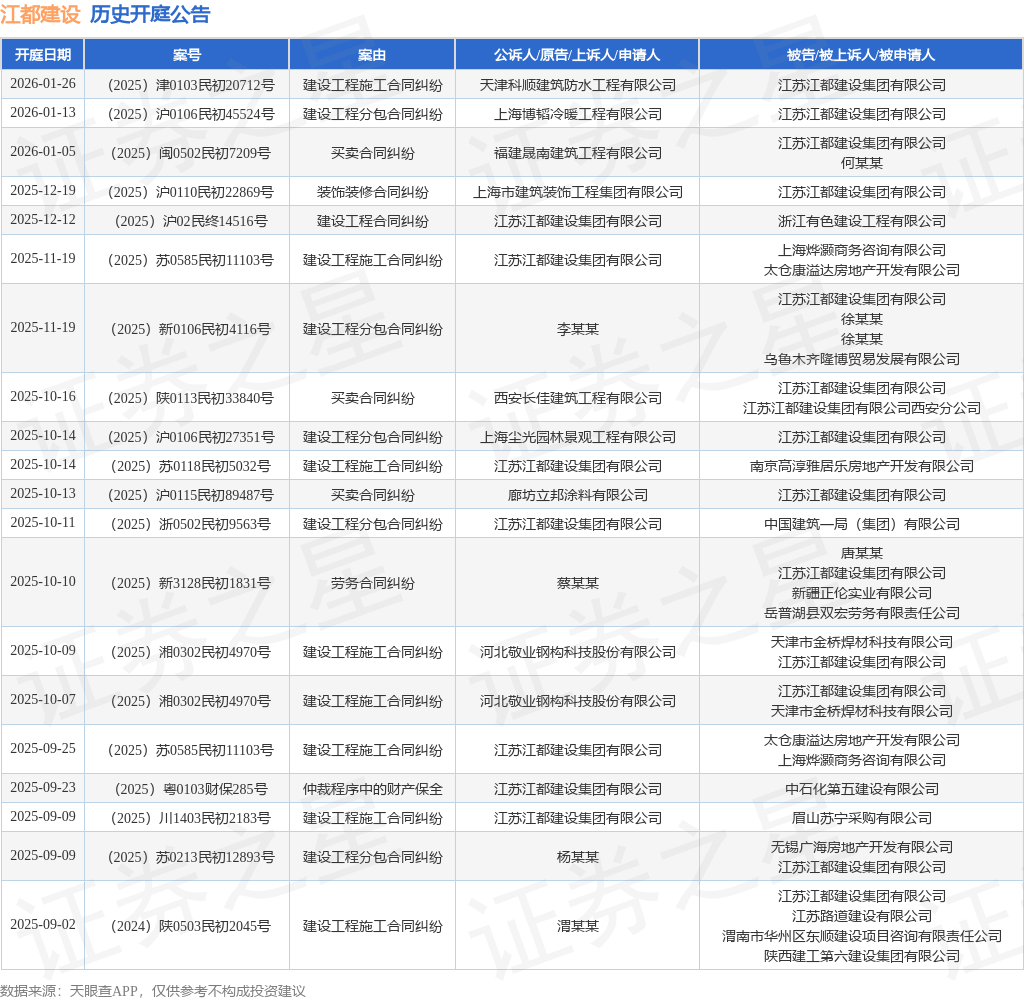Select date cell 2025-10-09
1024x1000 pixels.
(43, 650)
